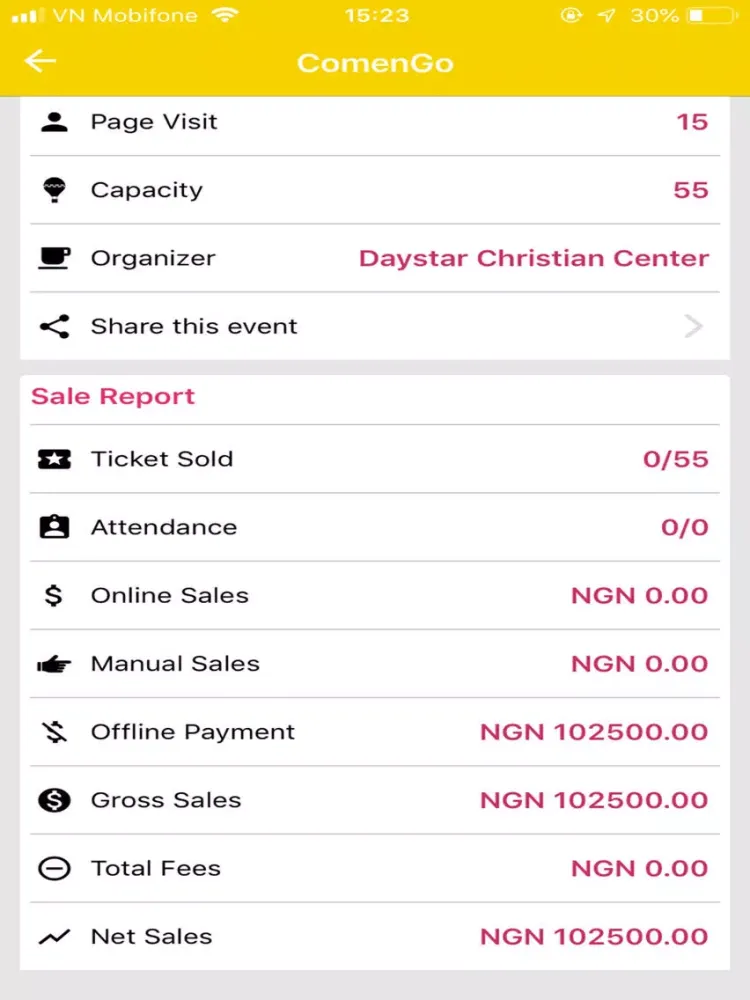This screenshot has width=750, height=1000.
Task: Click the Online Sales dollar icon
Action: click(x=54, y=595)
